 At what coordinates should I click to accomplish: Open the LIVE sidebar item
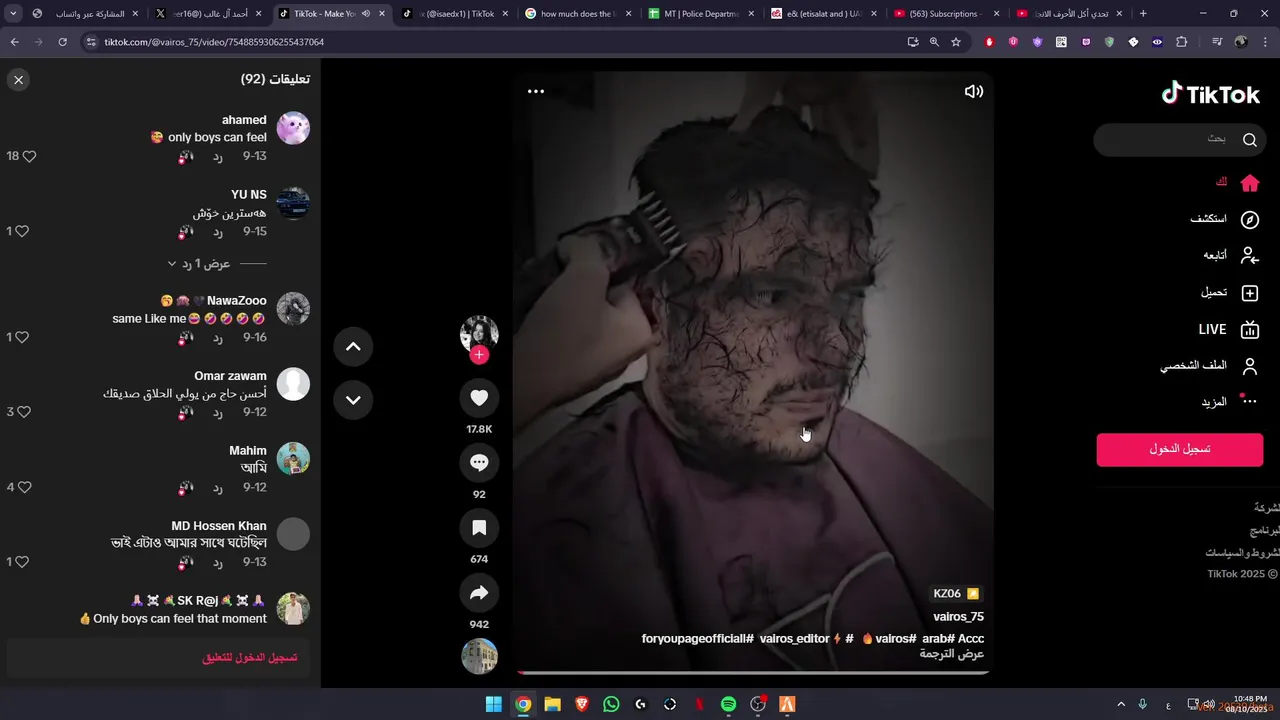coord(1229,330)
